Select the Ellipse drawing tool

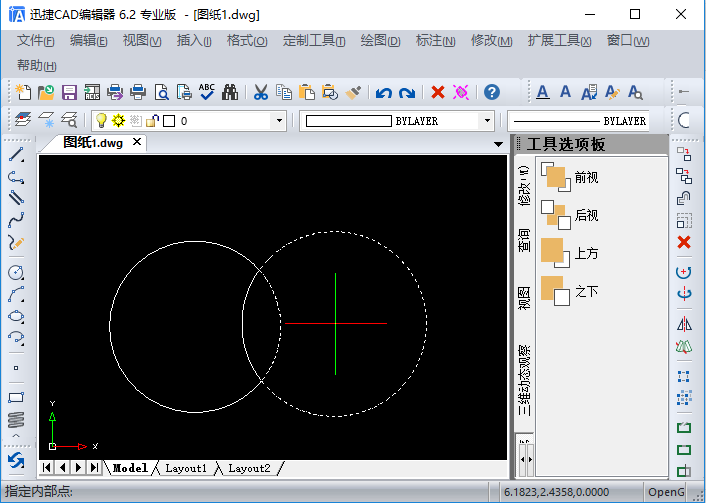pos(16,316)
